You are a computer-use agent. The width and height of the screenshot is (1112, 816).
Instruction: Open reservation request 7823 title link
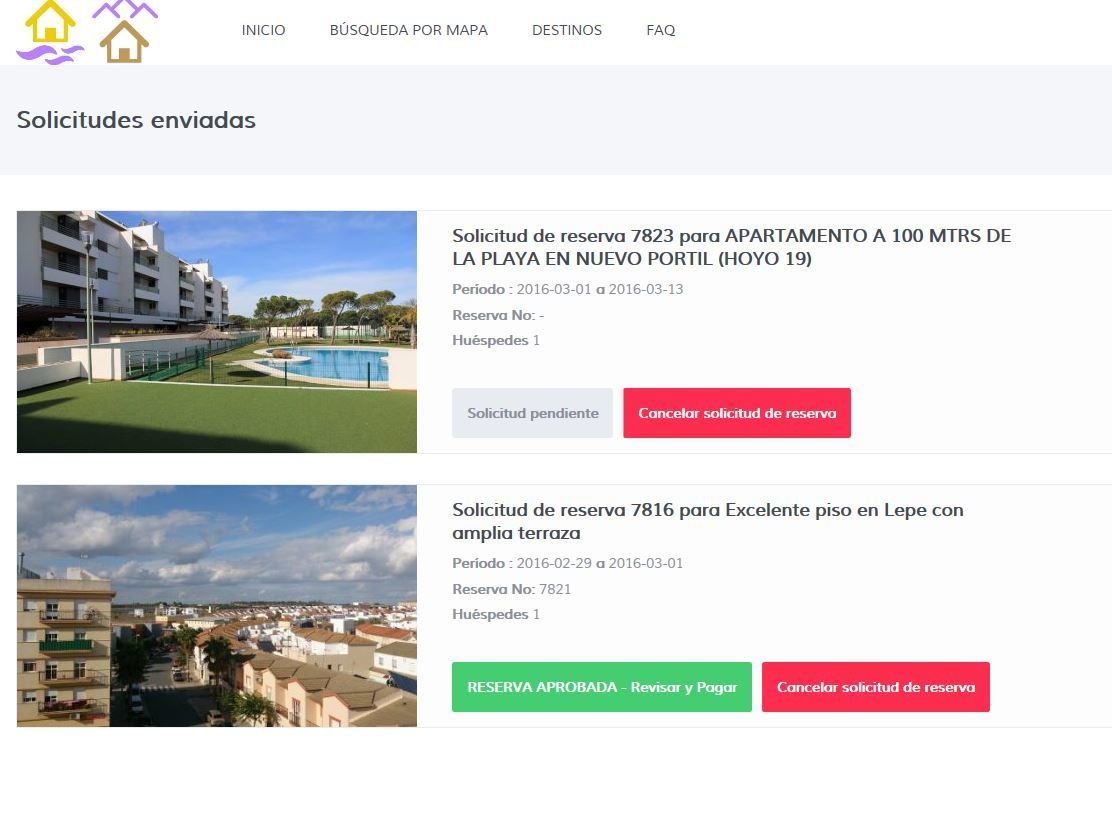(x=731, y=247)
